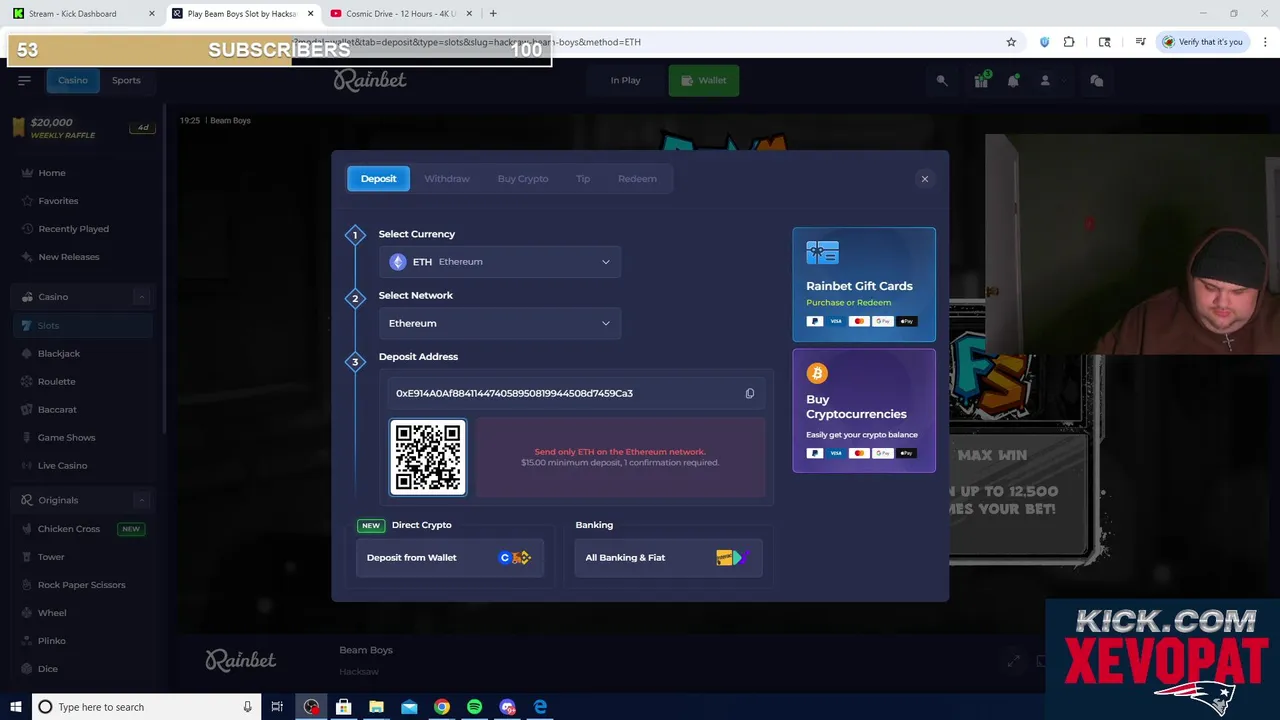
Task: Open the Redeem tab
Action: pyautogui.click(x=637, y=179)
